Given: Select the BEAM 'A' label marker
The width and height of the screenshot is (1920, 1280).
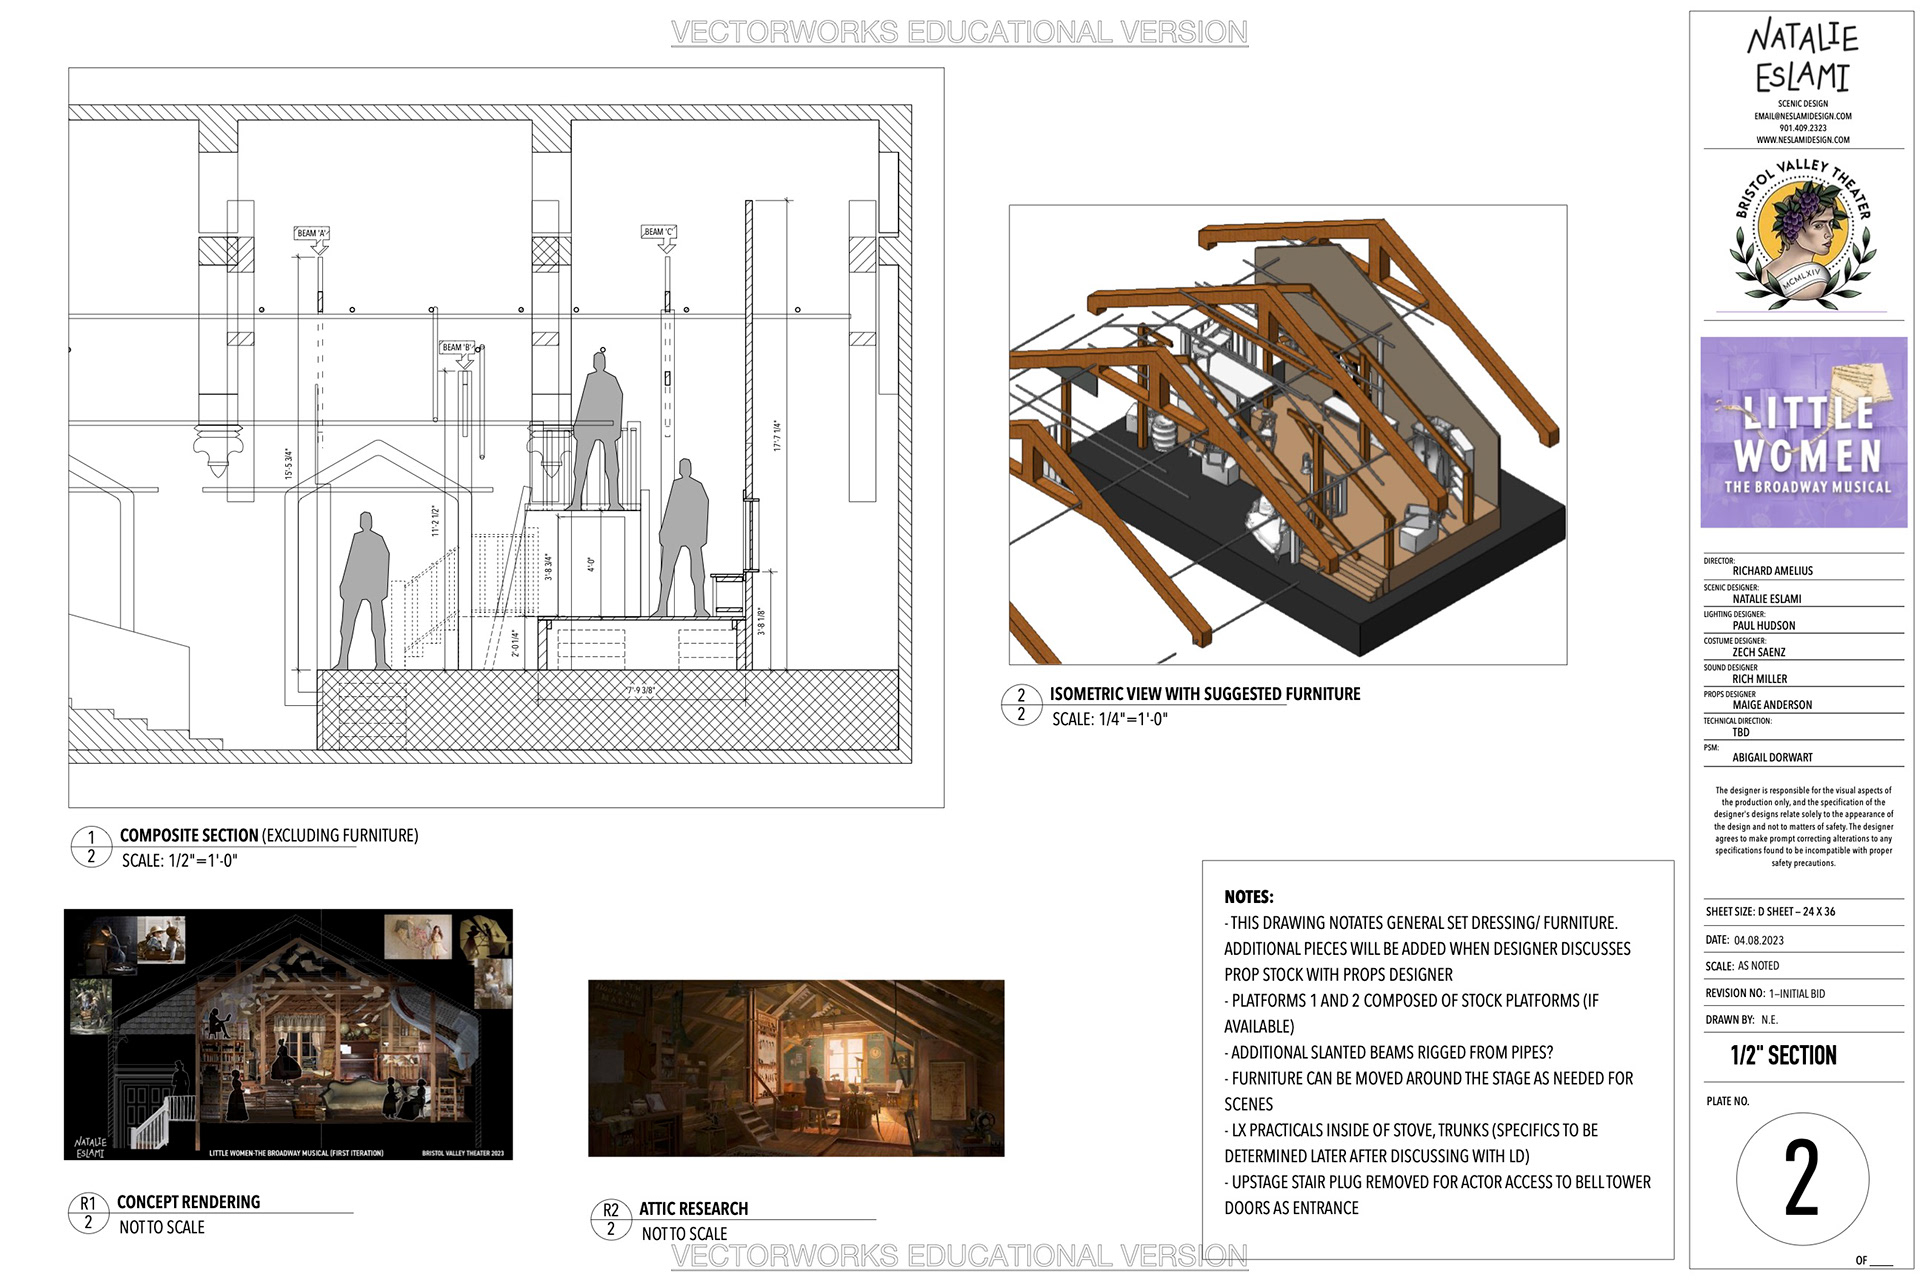Looking at the screenshot, I should (311, 233).
